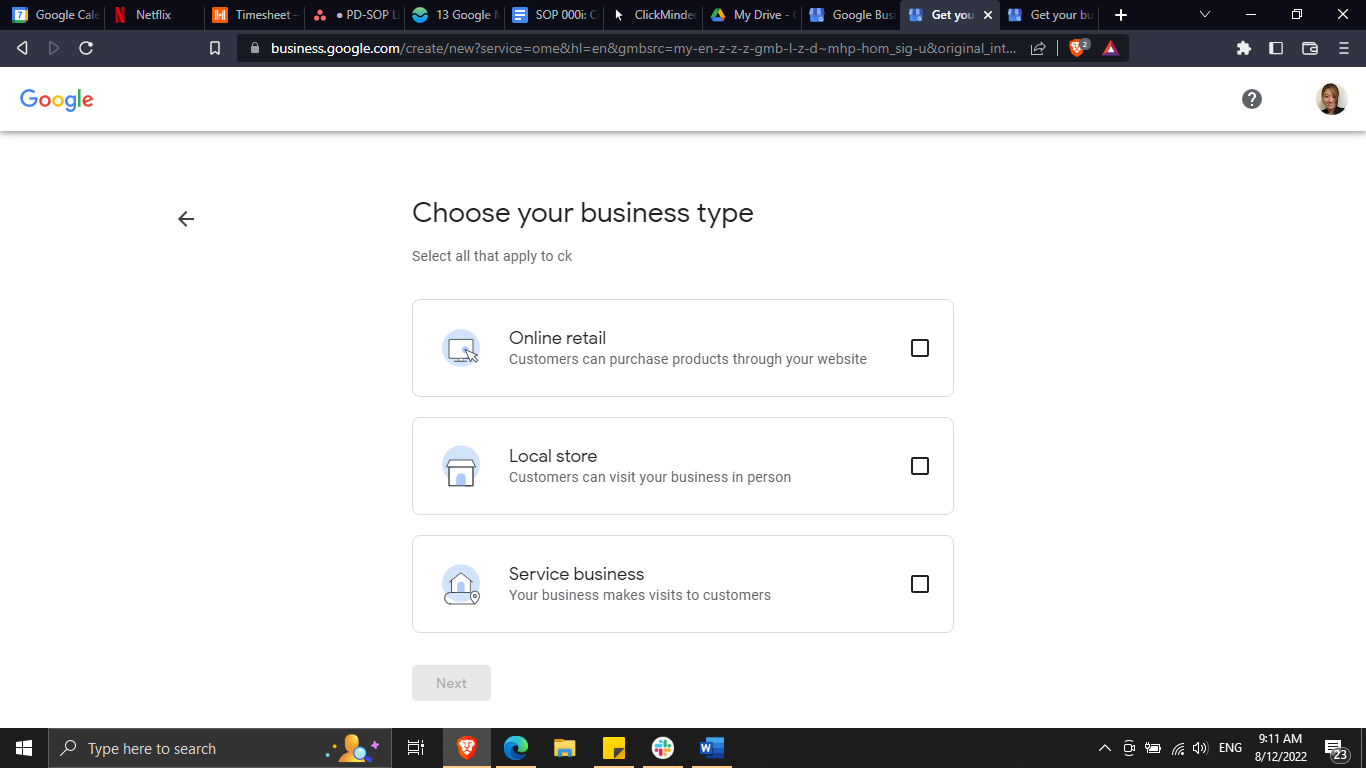Image resolution: width=1366 pixels, height=768 pixels.
Task: Click the Next button
Action: pos(451,683)
